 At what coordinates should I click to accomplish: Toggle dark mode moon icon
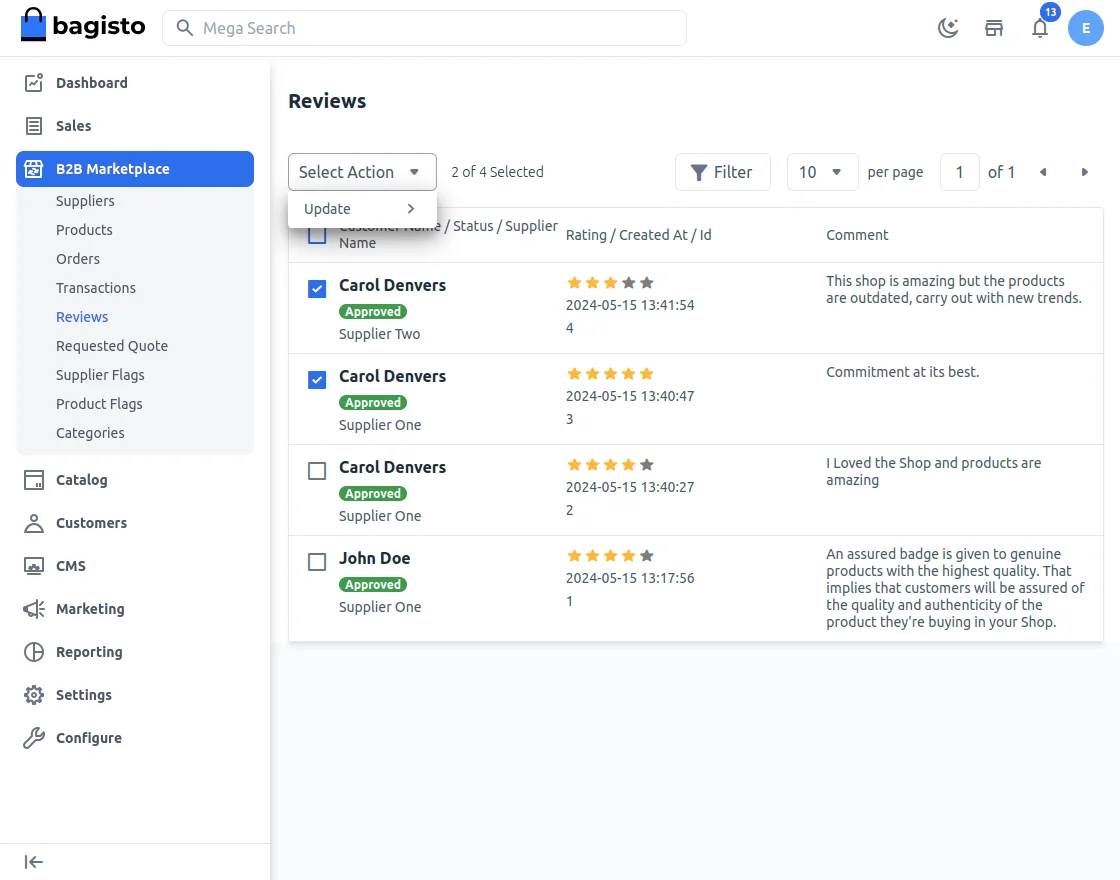pos(947,28)
